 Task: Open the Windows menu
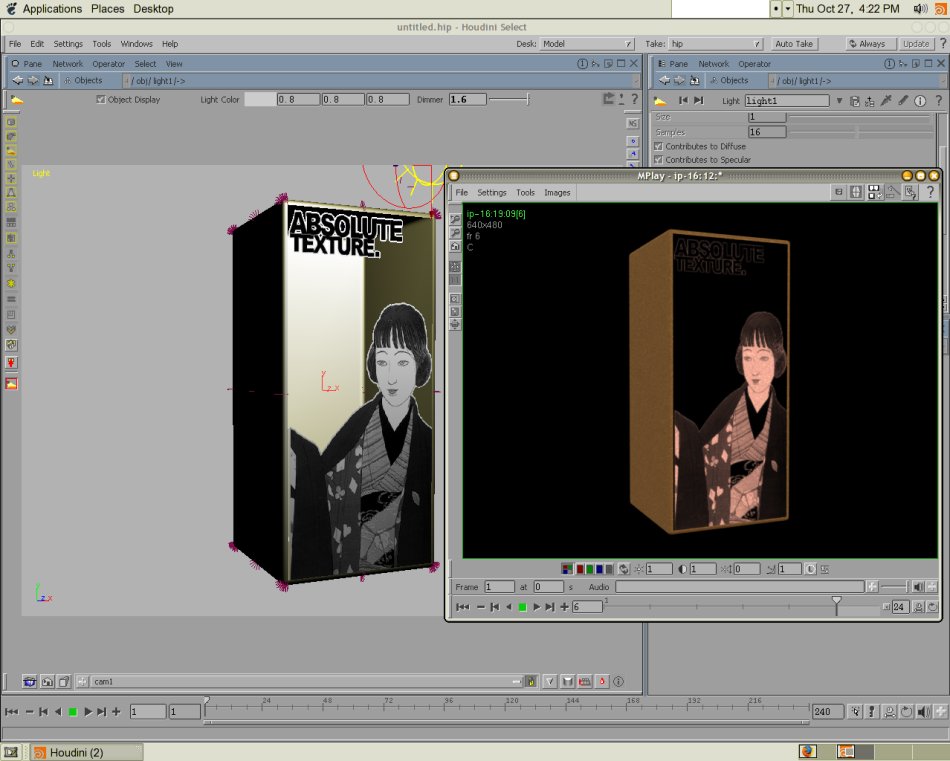(x=136, y=44)
